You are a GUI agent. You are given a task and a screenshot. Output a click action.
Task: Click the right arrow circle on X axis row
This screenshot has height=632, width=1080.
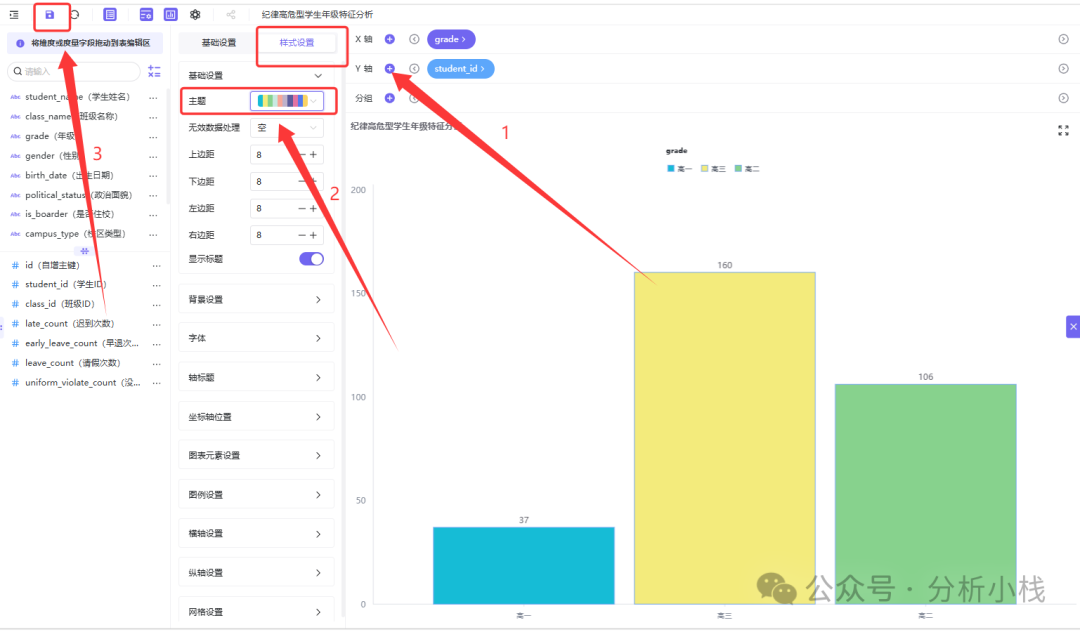point(1063,39)
